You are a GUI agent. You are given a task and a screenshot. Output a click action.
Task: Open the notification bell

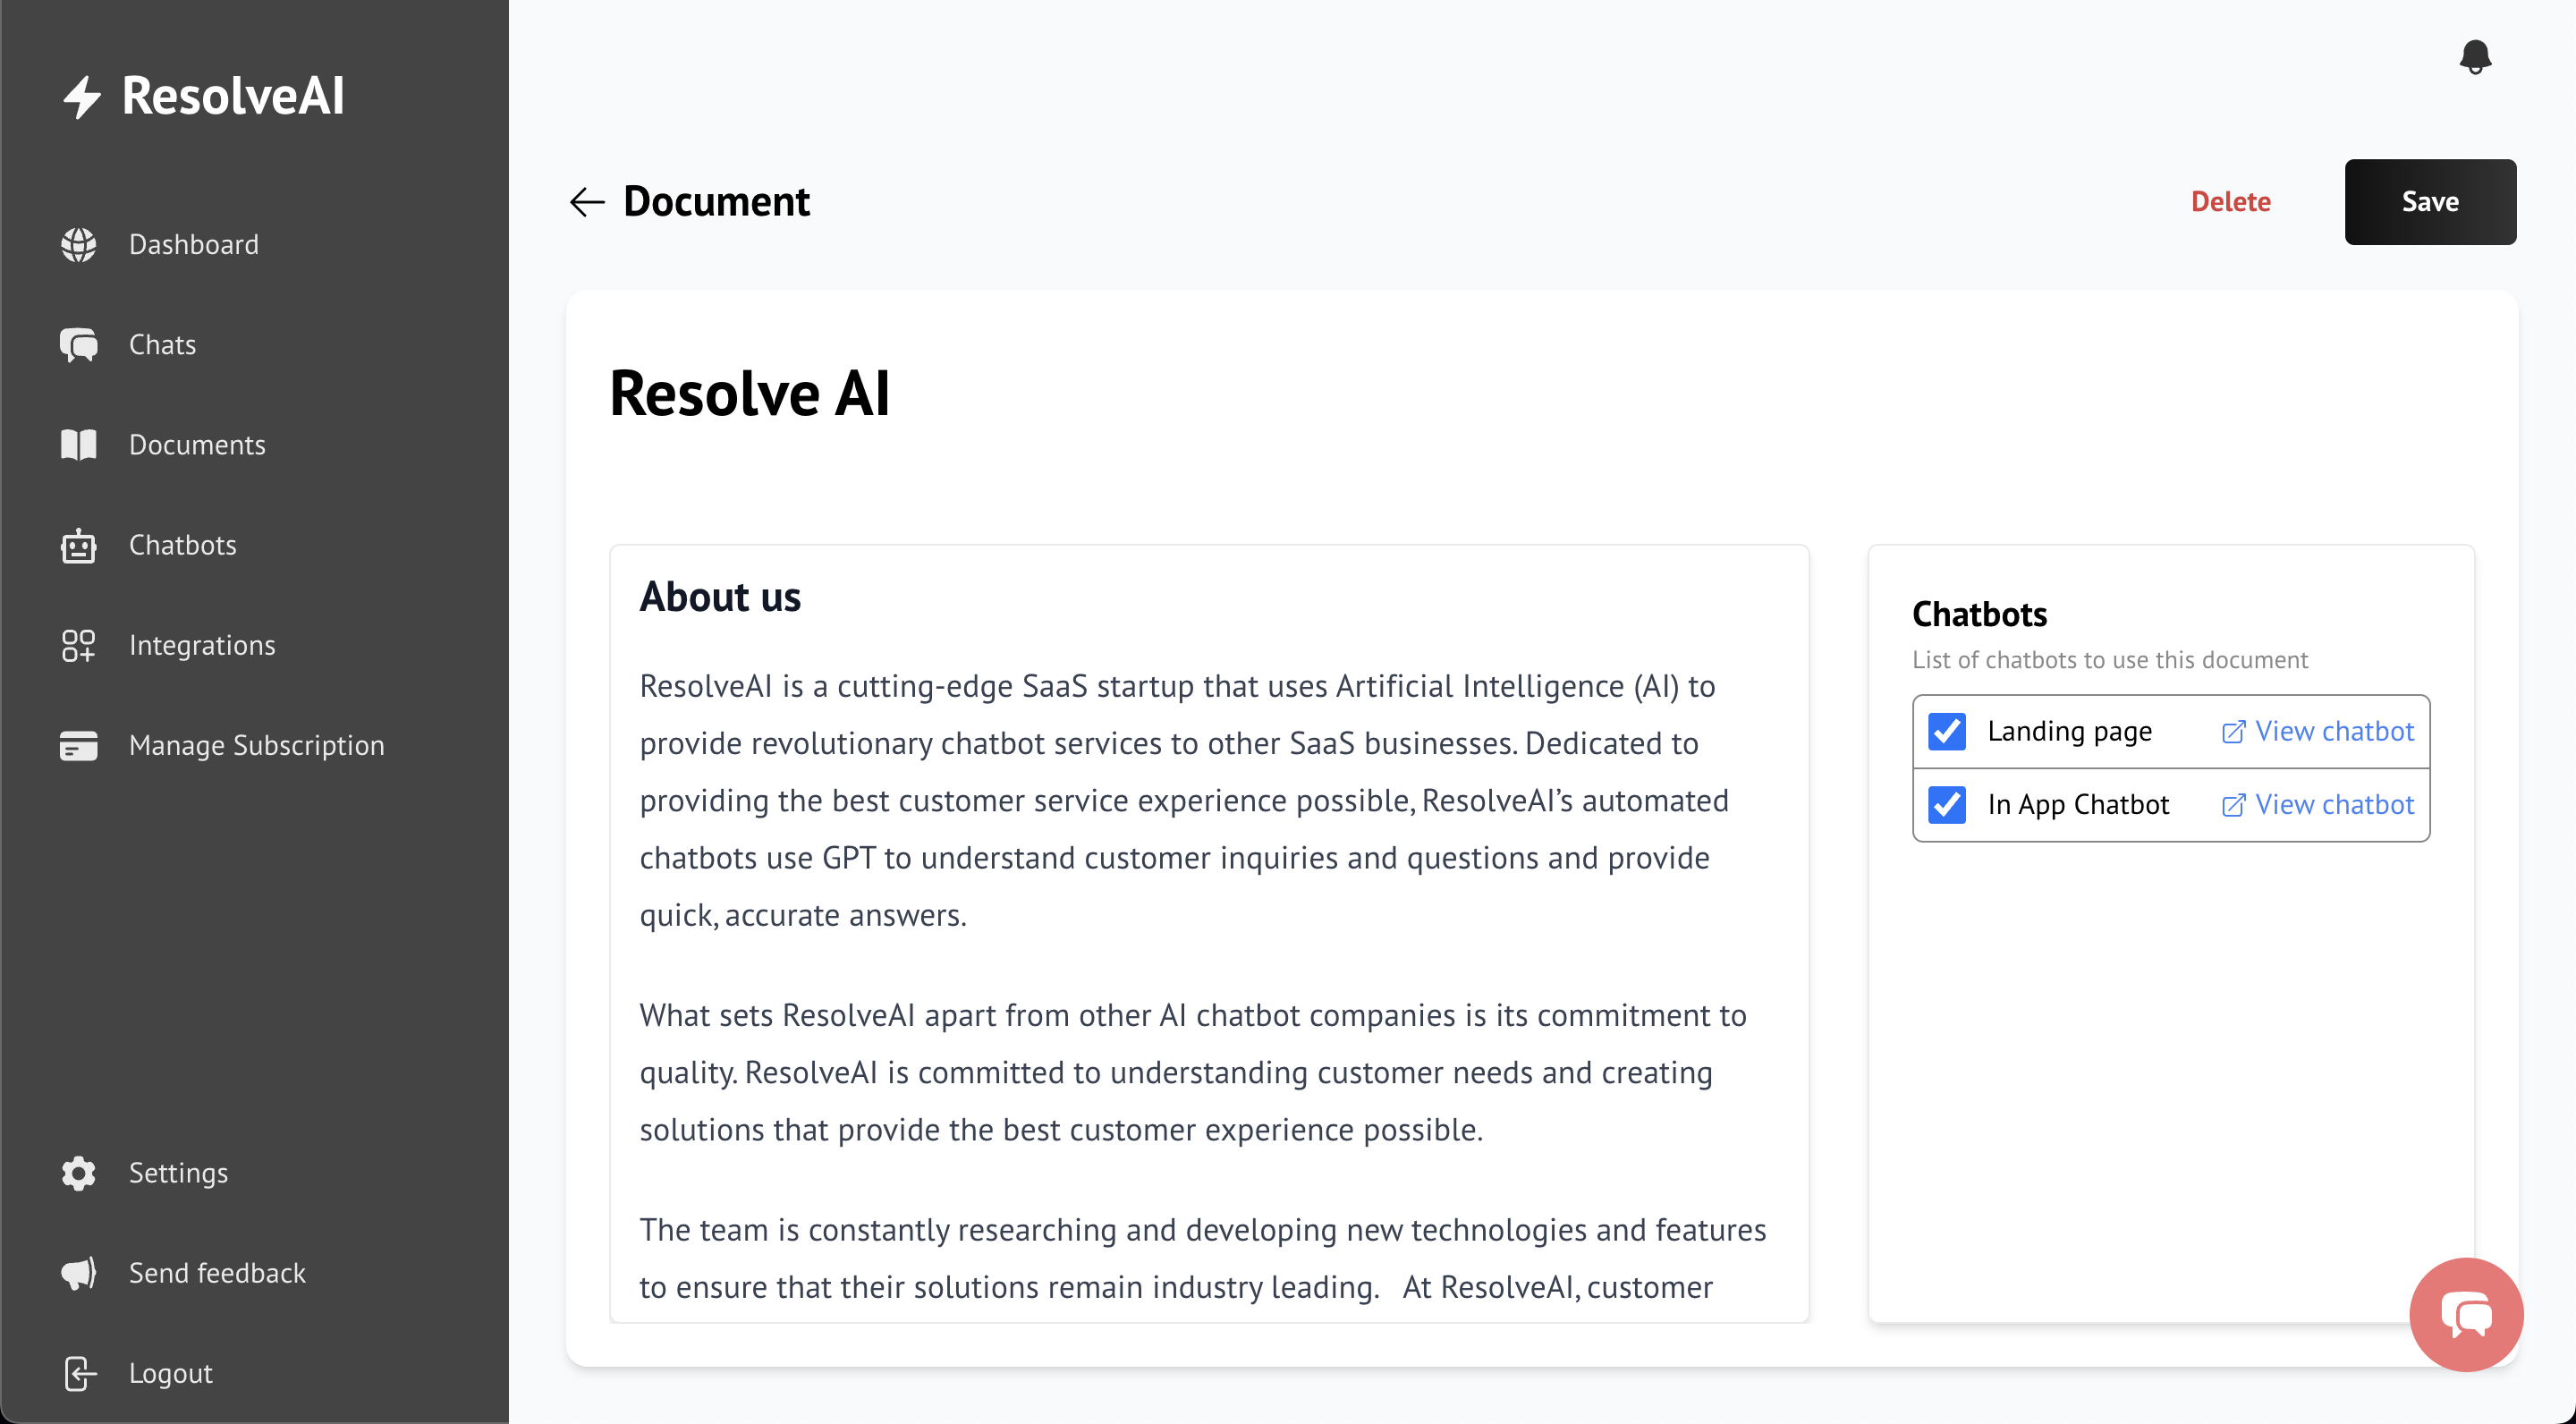pyautogui.click(x=2475, y=57)
